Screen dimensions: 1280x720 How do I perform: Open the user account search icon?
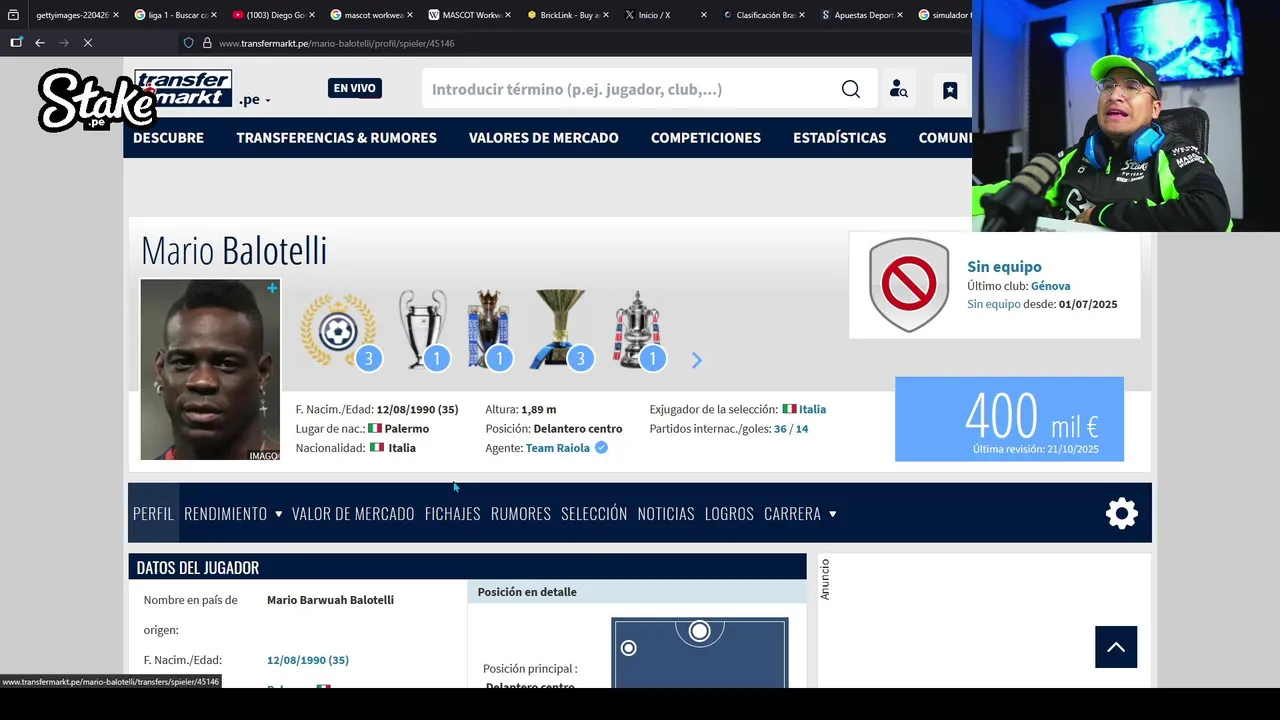coord(898,89)
